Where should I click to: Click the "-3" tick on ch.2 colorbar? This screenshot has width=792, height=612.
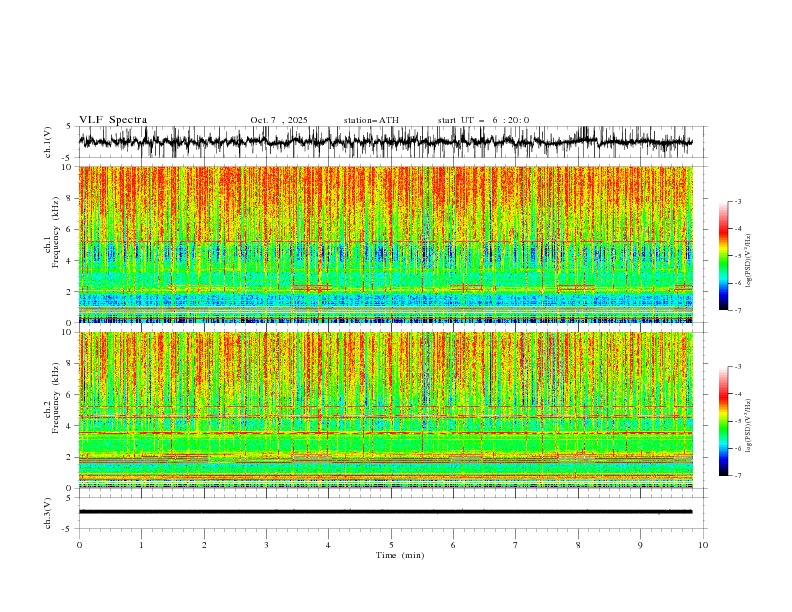click(738, 367)
